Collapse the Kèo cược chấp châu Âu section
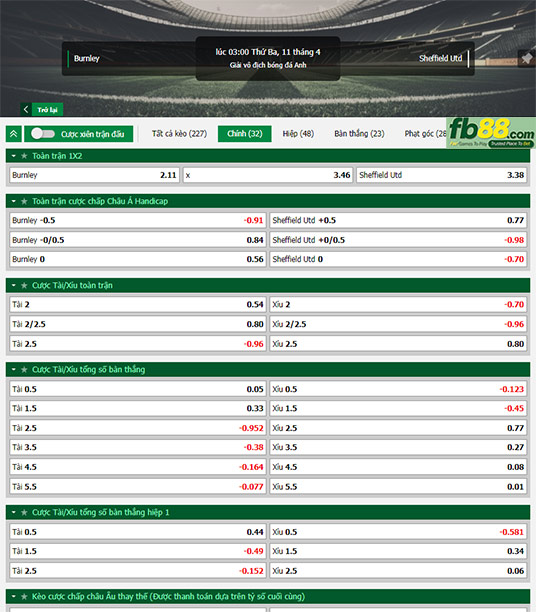Viewport: 536px width, 612px height. 14,597
